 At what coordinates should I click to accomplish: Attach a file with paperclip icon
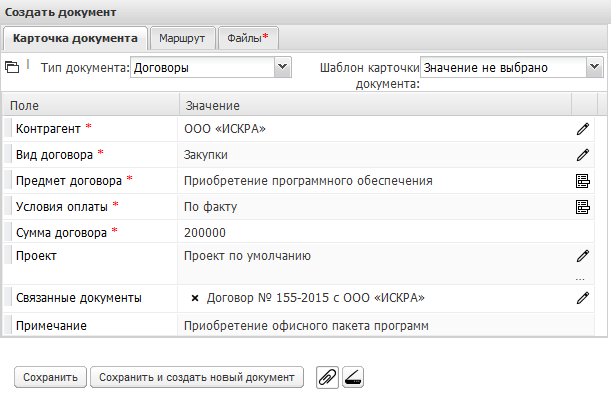click(x=327, y=377)
